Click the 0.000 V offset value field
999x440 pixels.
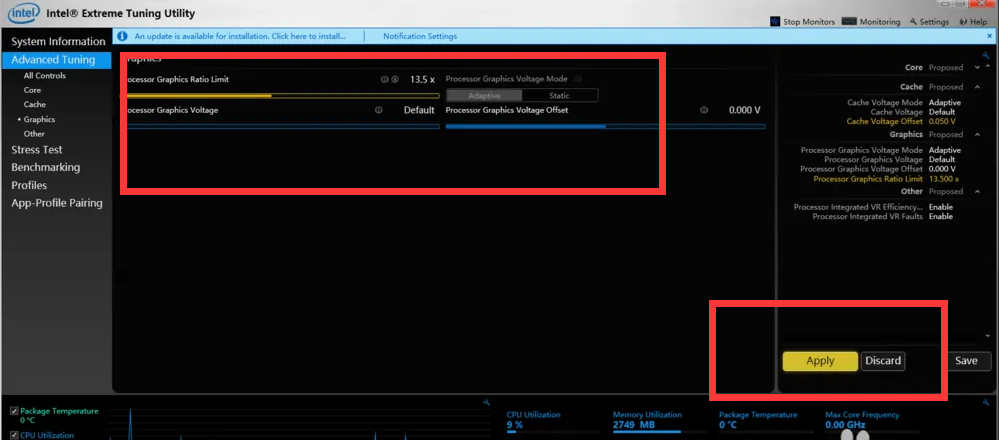[745, 110]
